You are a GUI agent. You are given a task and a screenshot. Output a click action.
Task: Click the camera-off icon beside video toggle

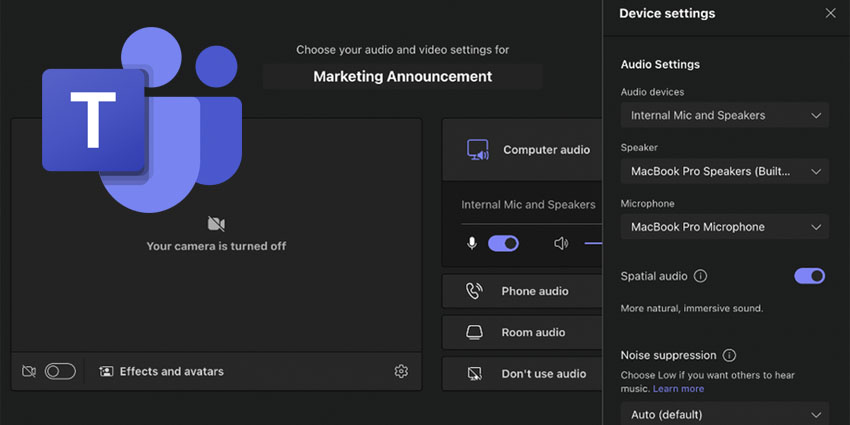[29, 371]
